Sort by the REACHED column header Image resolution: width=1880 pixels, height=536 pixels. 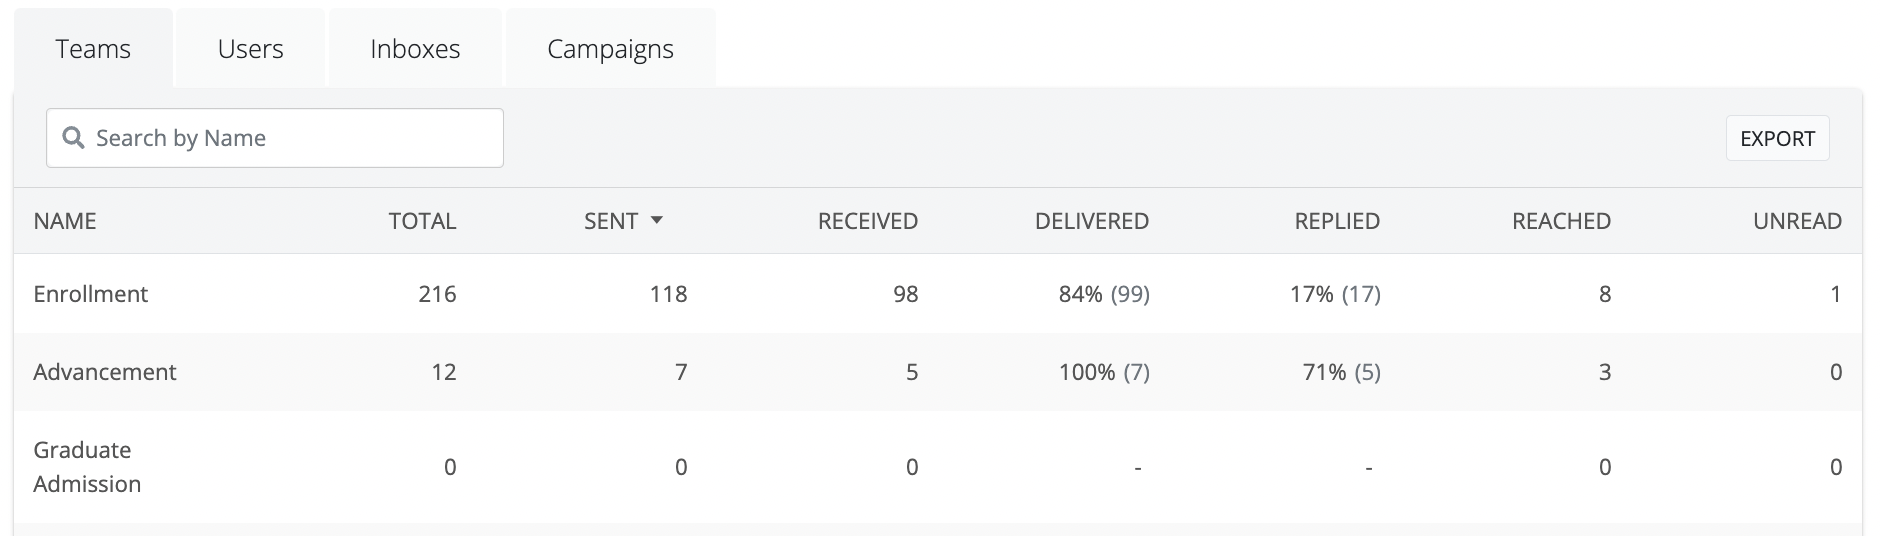[1561, 221]
